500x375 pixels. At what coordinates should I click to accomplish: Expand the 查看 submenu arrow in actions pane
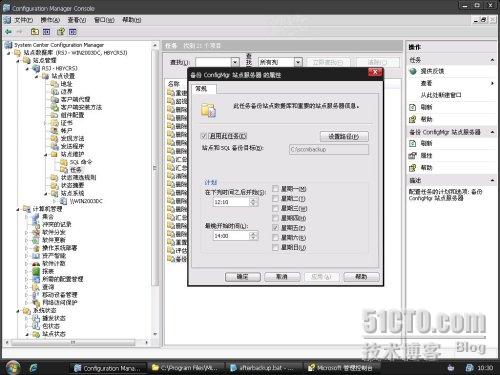(492, 83)
